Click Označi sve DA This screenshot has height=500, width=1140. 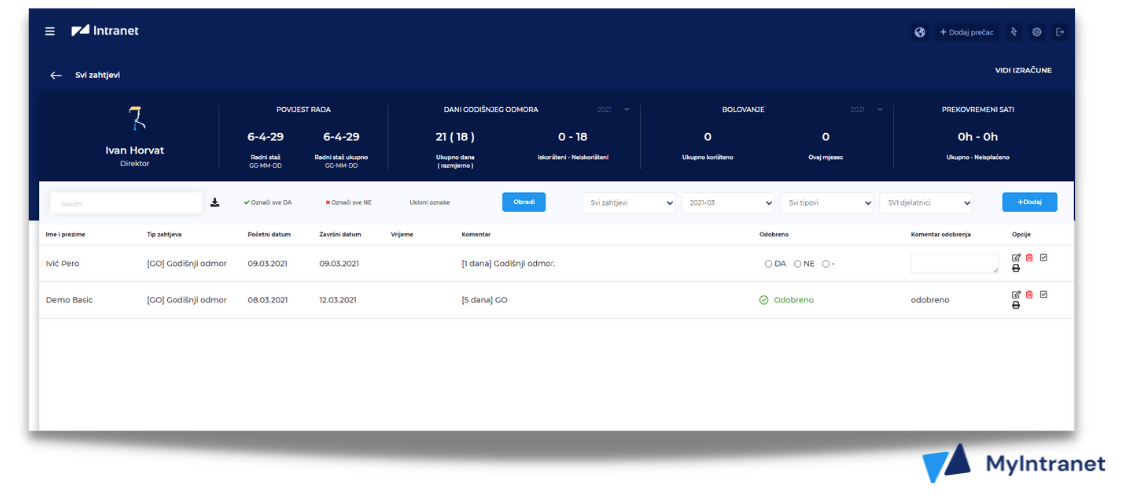point(268,202)
